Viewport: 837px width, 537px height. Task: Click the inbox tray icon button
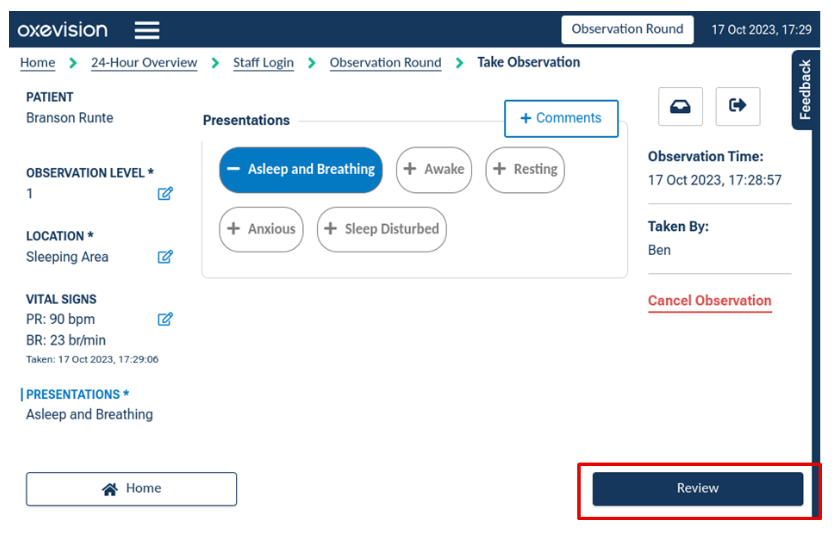click(x=680, y=106)
